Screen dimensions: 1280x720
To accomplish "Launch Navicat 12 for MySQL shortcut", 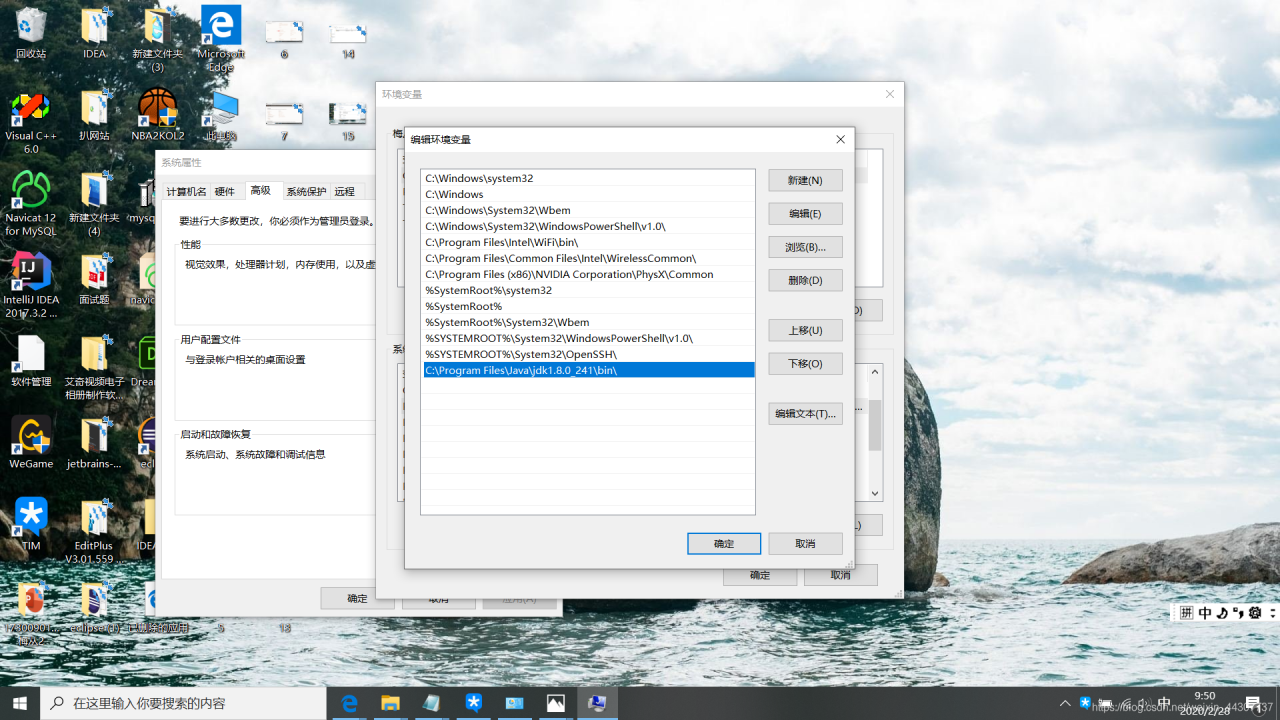I will 31,203.
